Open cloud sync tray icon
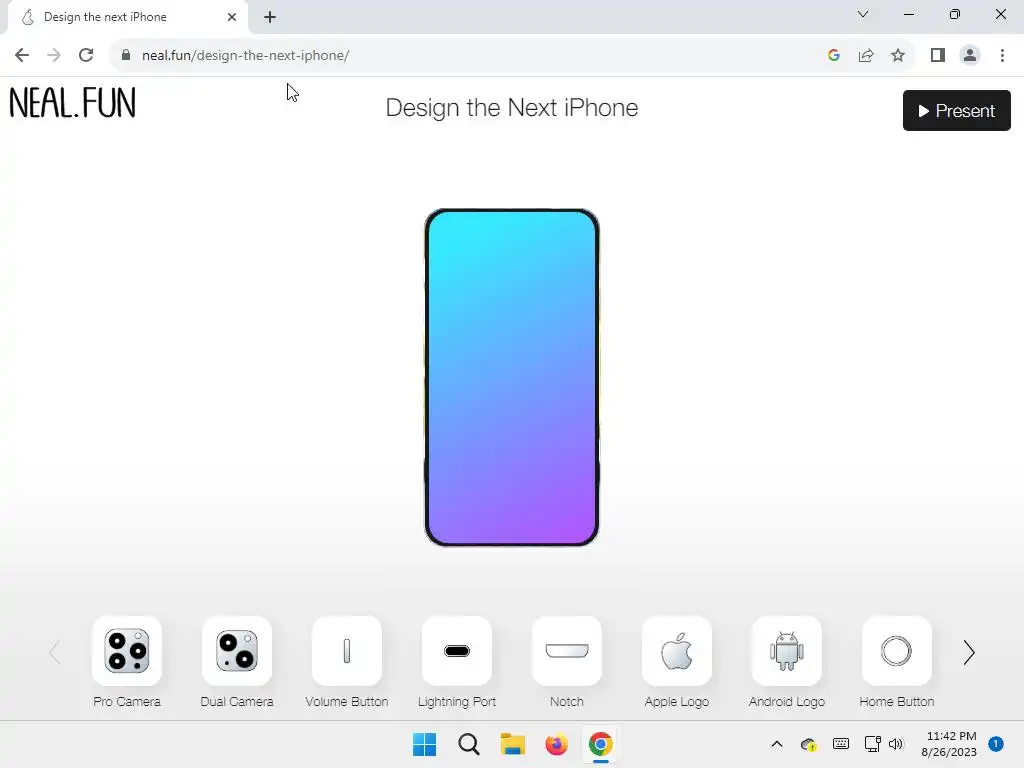Image resolution: width=1024 pixels, height=768 pixels. pyautogui.click(x=808, y=744)
